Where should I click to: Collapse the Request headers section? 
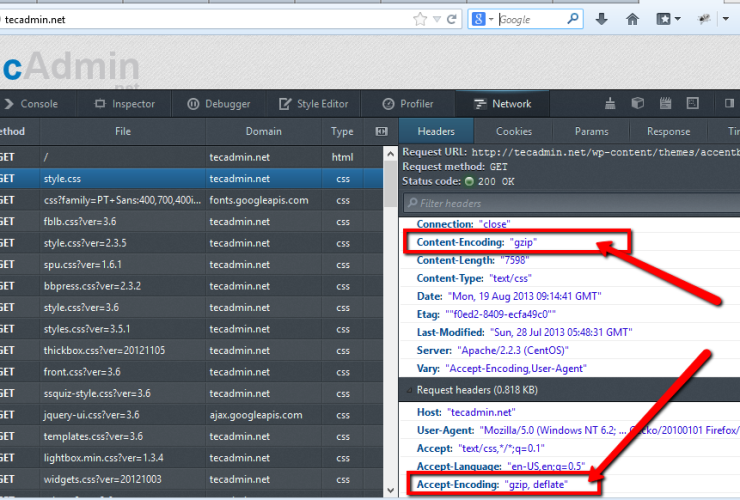point(408,390)
